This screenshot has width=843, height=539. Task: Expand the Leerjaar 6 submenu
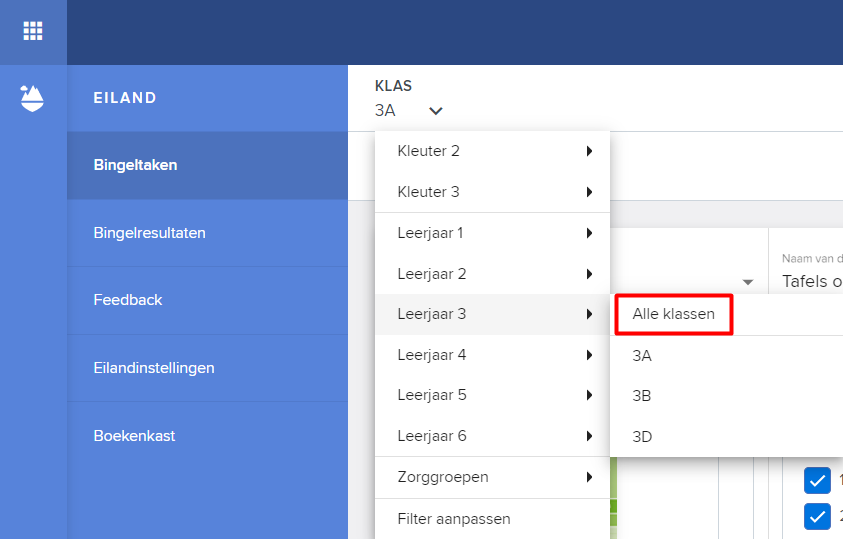[x=492, y=436]
